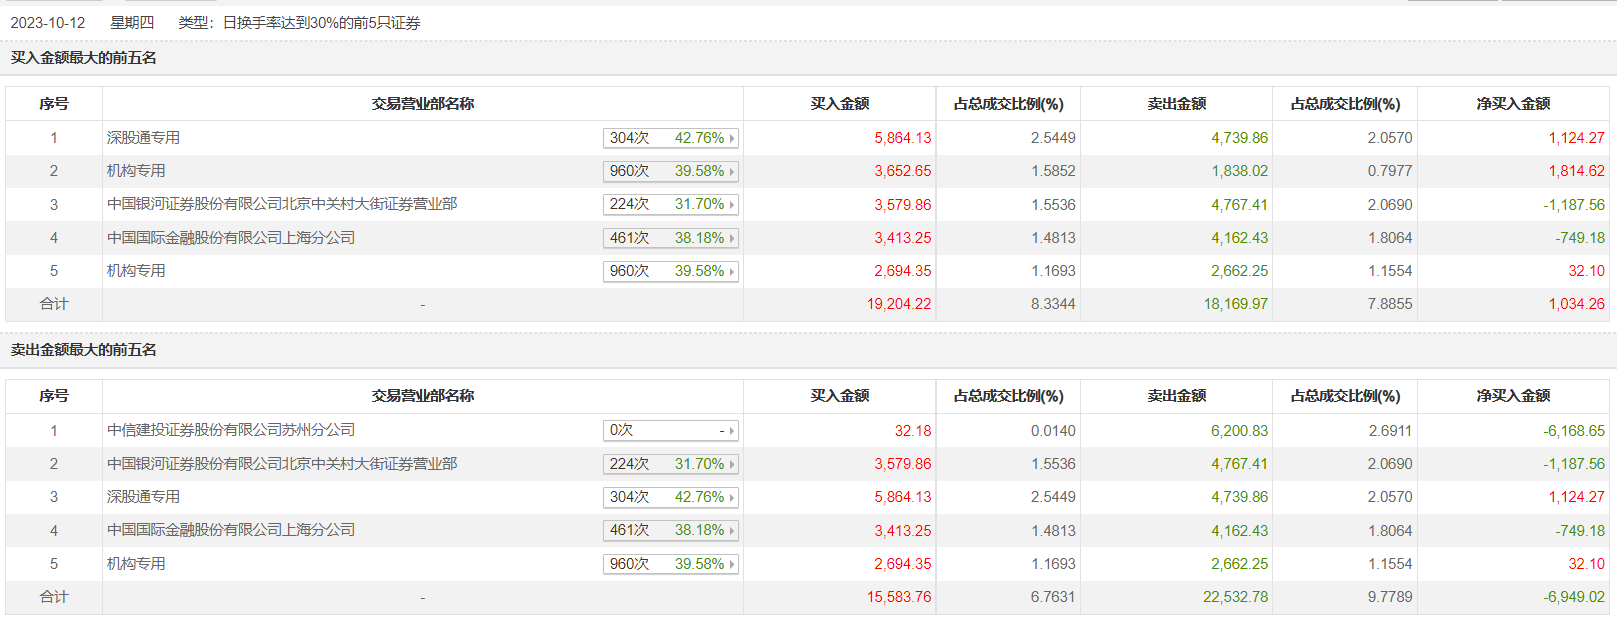
Task: Click the arrow in the 0次 box for 中信建投证券
Action: pos(732,431)
